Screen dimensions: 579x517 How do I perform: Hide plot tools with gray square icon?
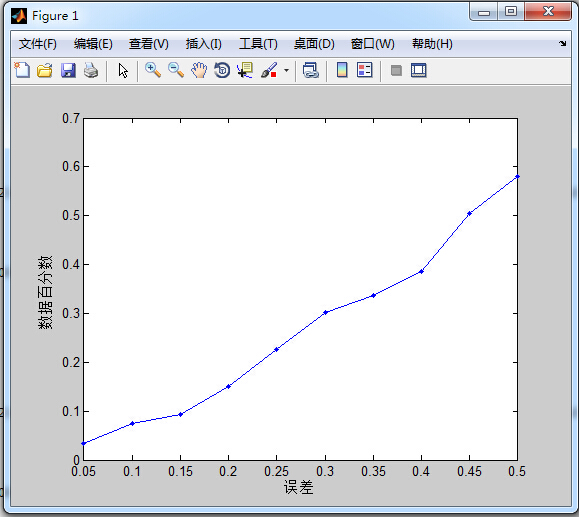click(x=396, y=70)
